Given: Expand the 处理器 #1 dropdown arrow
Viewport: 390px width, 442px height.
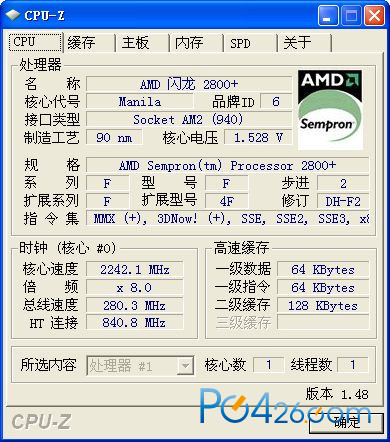Looking at the screenshot, I should [x=185, y=366].
